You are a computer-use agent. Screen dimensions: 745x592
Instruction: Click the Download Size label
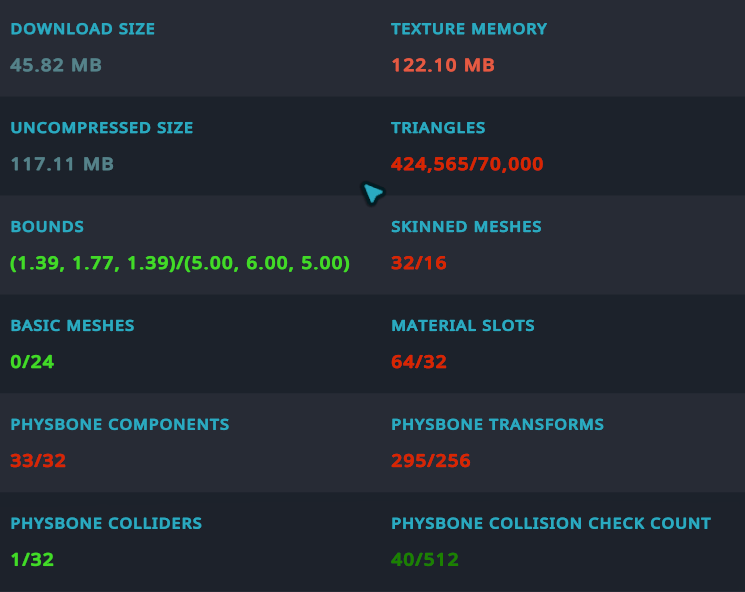(83, 29)
